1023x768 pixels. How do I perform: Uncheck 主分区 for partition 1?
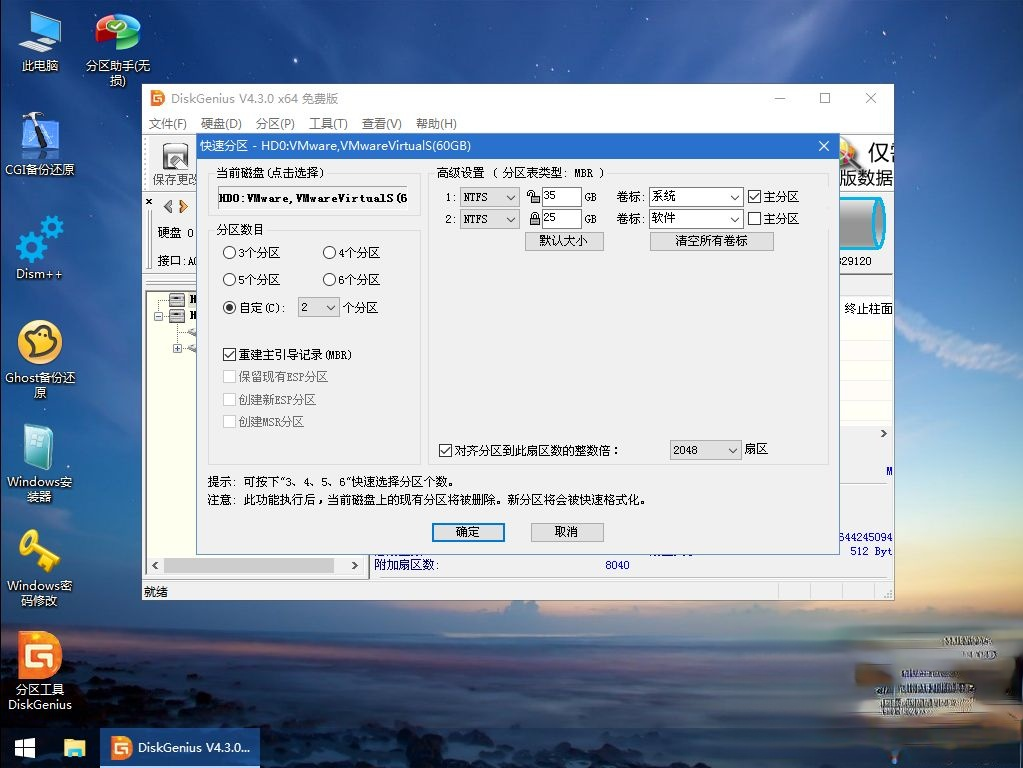click(x=753, y=196)
